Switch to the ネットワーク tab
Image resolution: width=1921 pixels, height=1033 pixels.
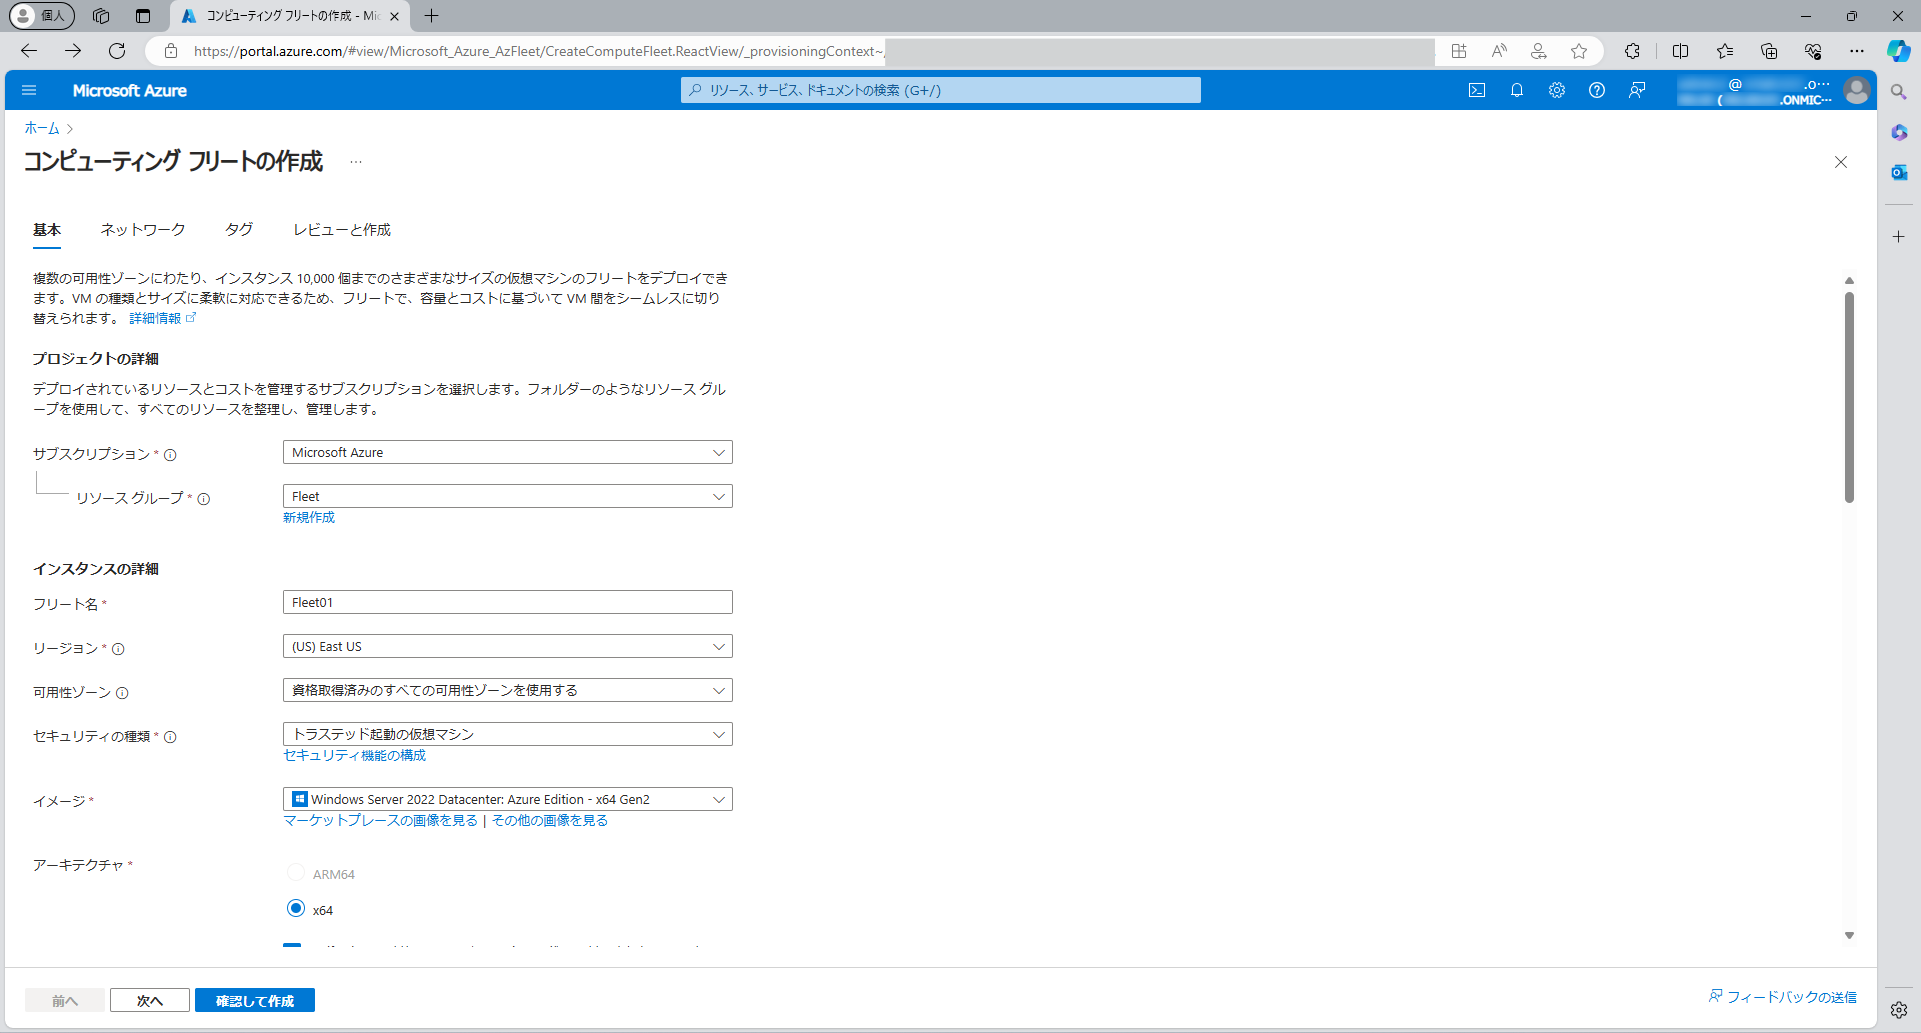click(143, 230)
